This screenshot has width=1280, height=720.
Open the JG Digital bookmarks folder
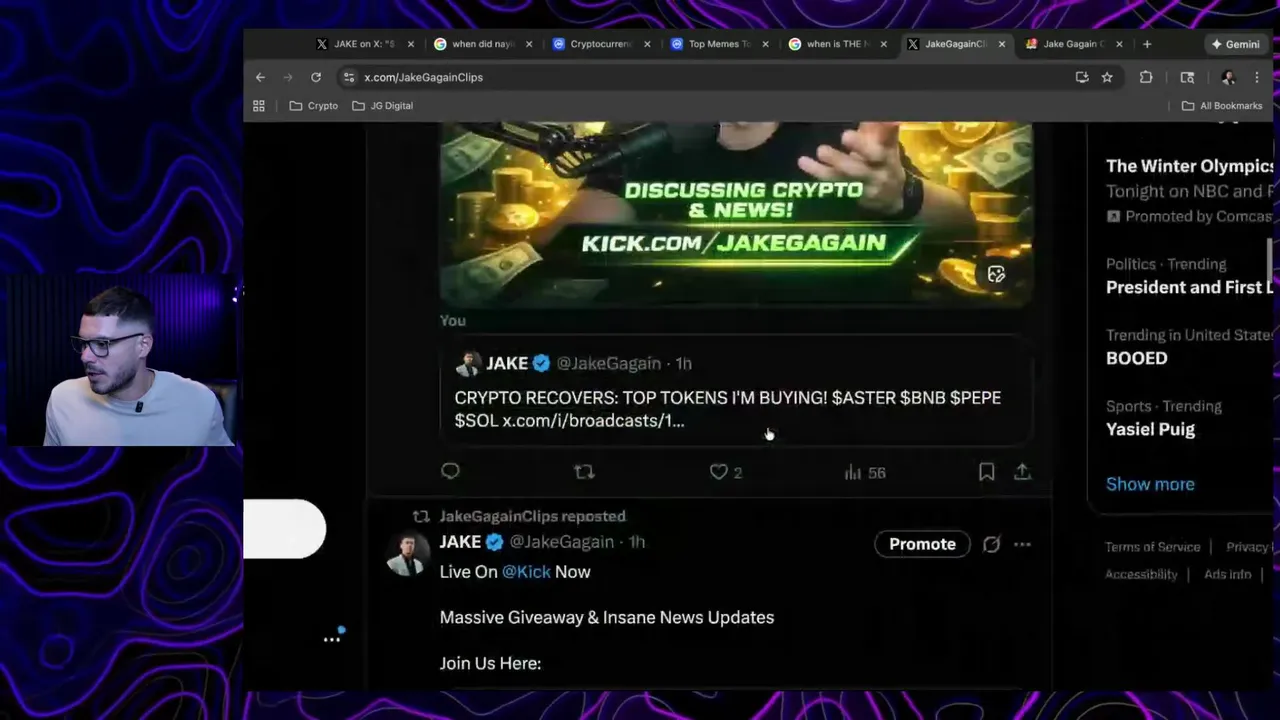pos(383,105)
